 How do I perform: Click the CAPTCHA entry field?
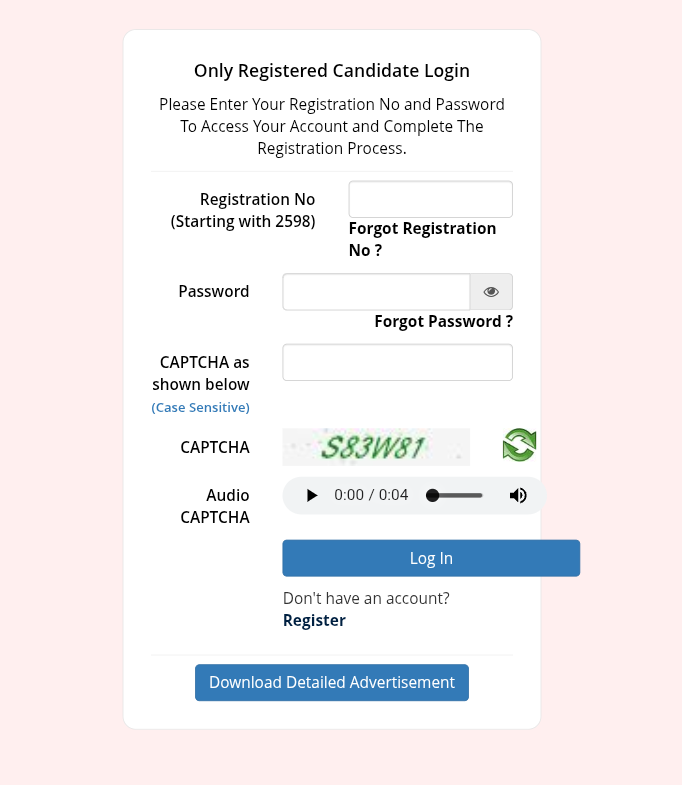pos(397,362)
